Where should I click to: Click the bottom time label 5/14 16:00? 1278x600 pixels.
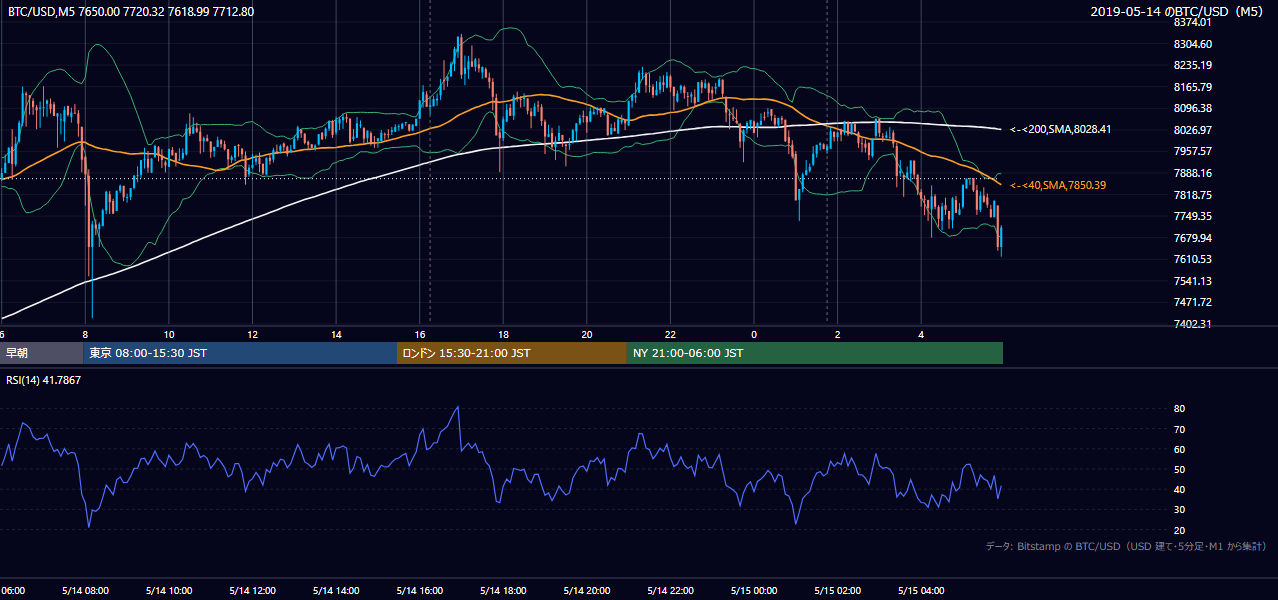(x=420, y=590)
